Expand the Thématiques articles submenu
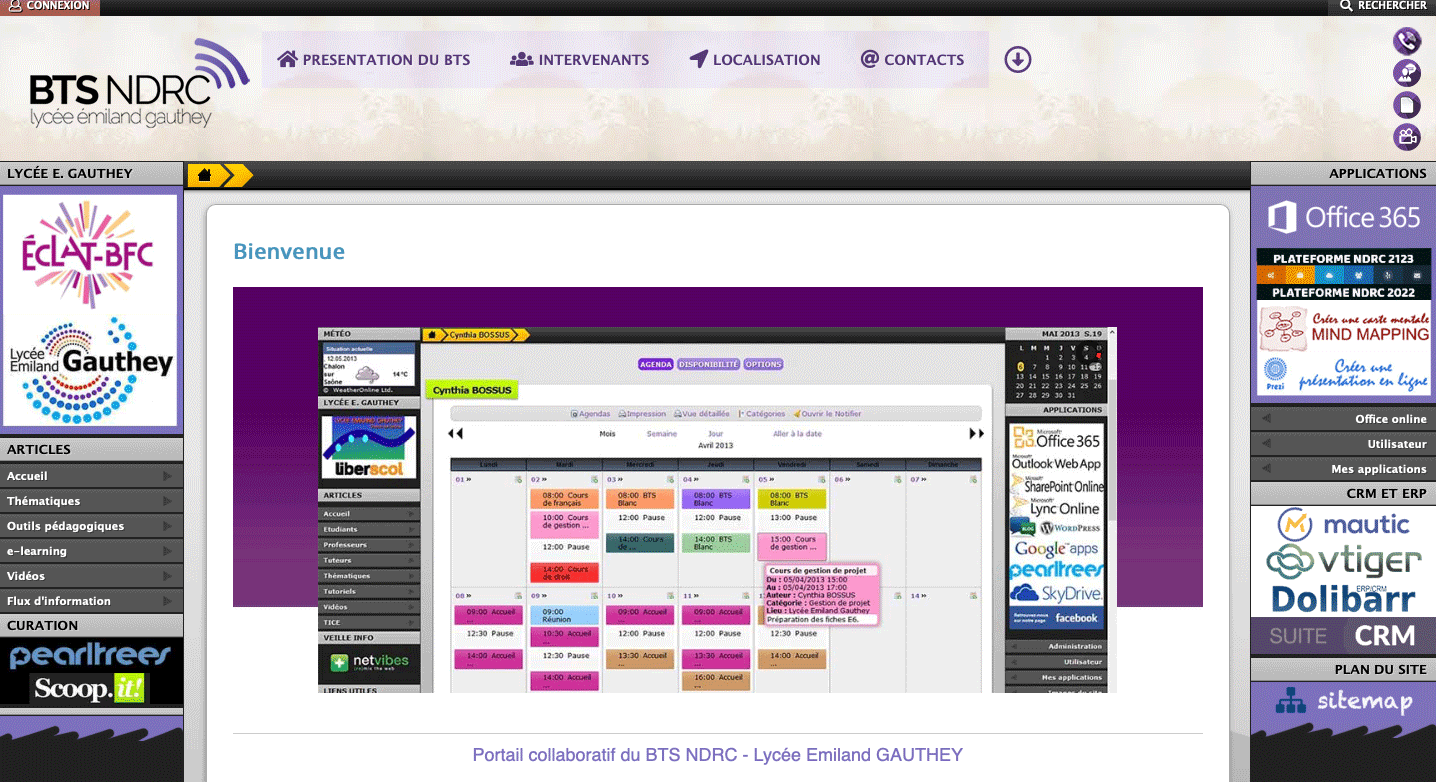 coord(90,501)
